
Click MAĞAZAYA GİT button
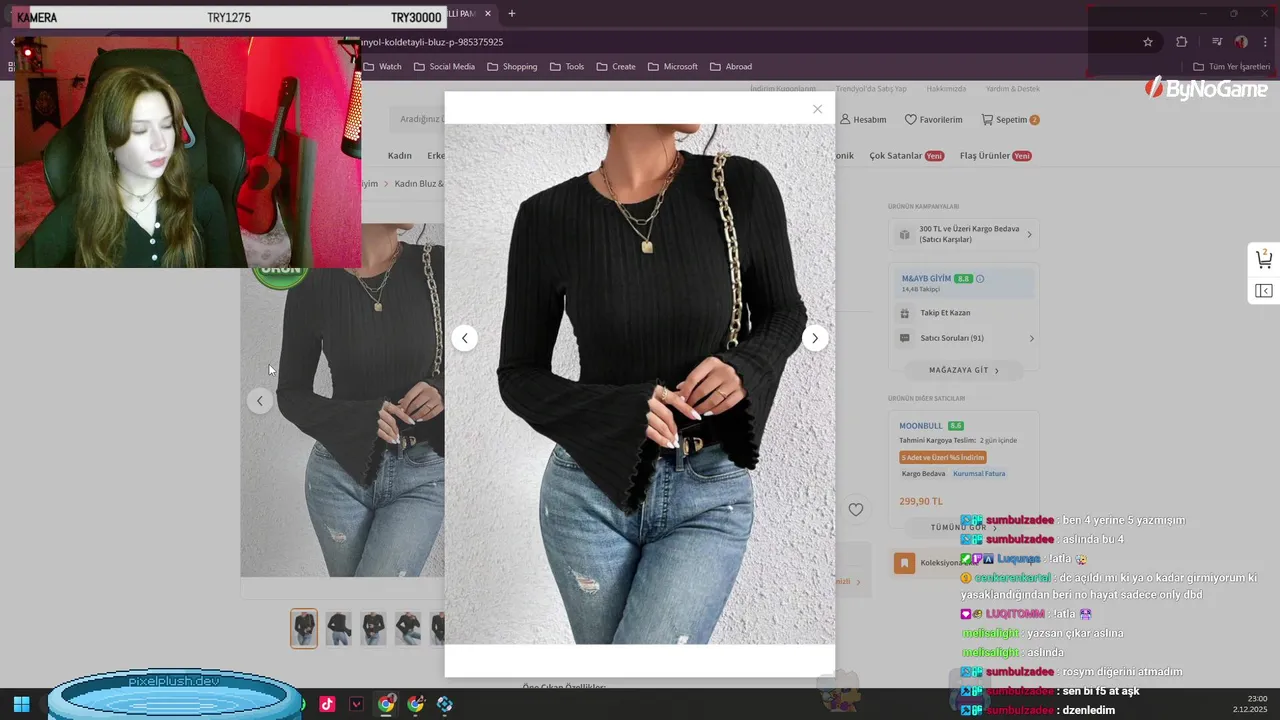click(964, 370)
